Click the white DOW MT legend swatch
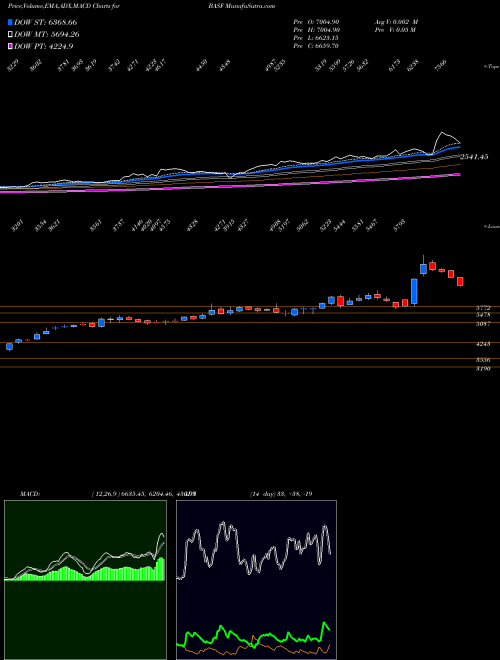This screenshot has width=500, height=660. pos(11,35)
